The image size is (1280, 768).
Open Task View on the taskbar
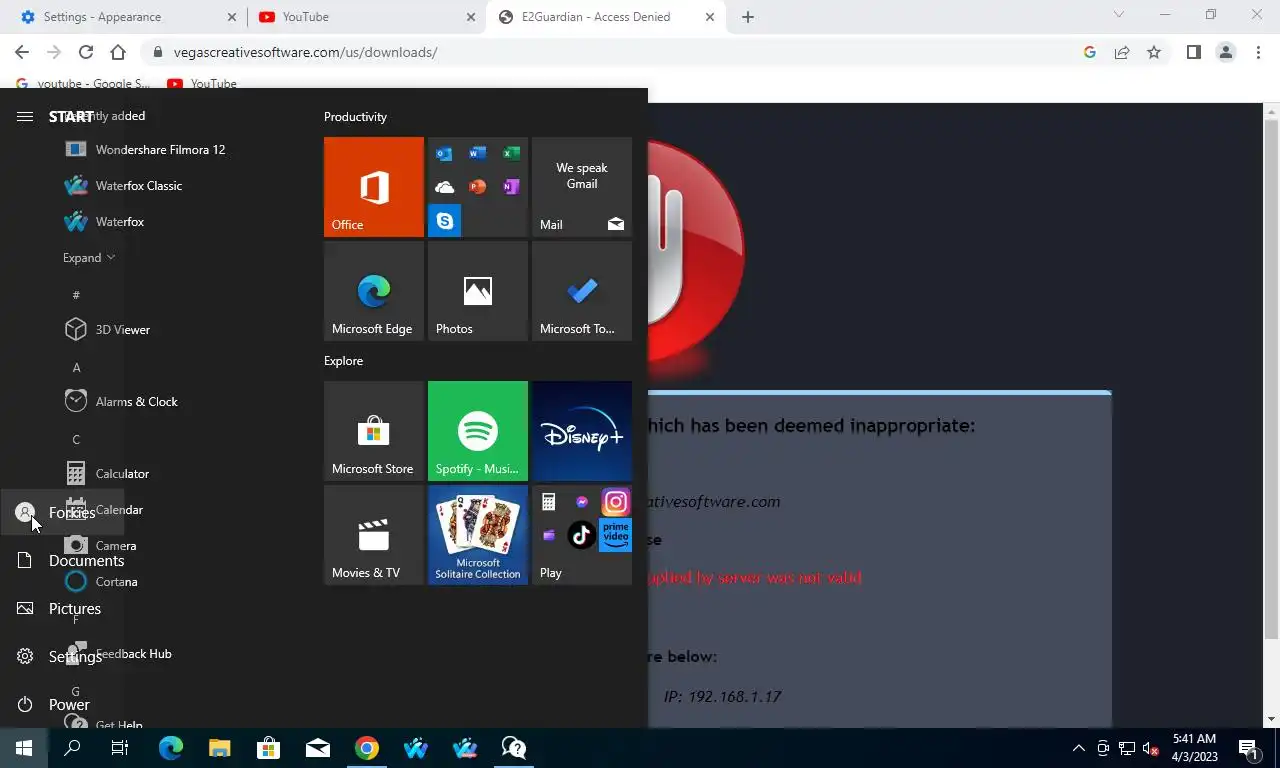click(120, 748)
